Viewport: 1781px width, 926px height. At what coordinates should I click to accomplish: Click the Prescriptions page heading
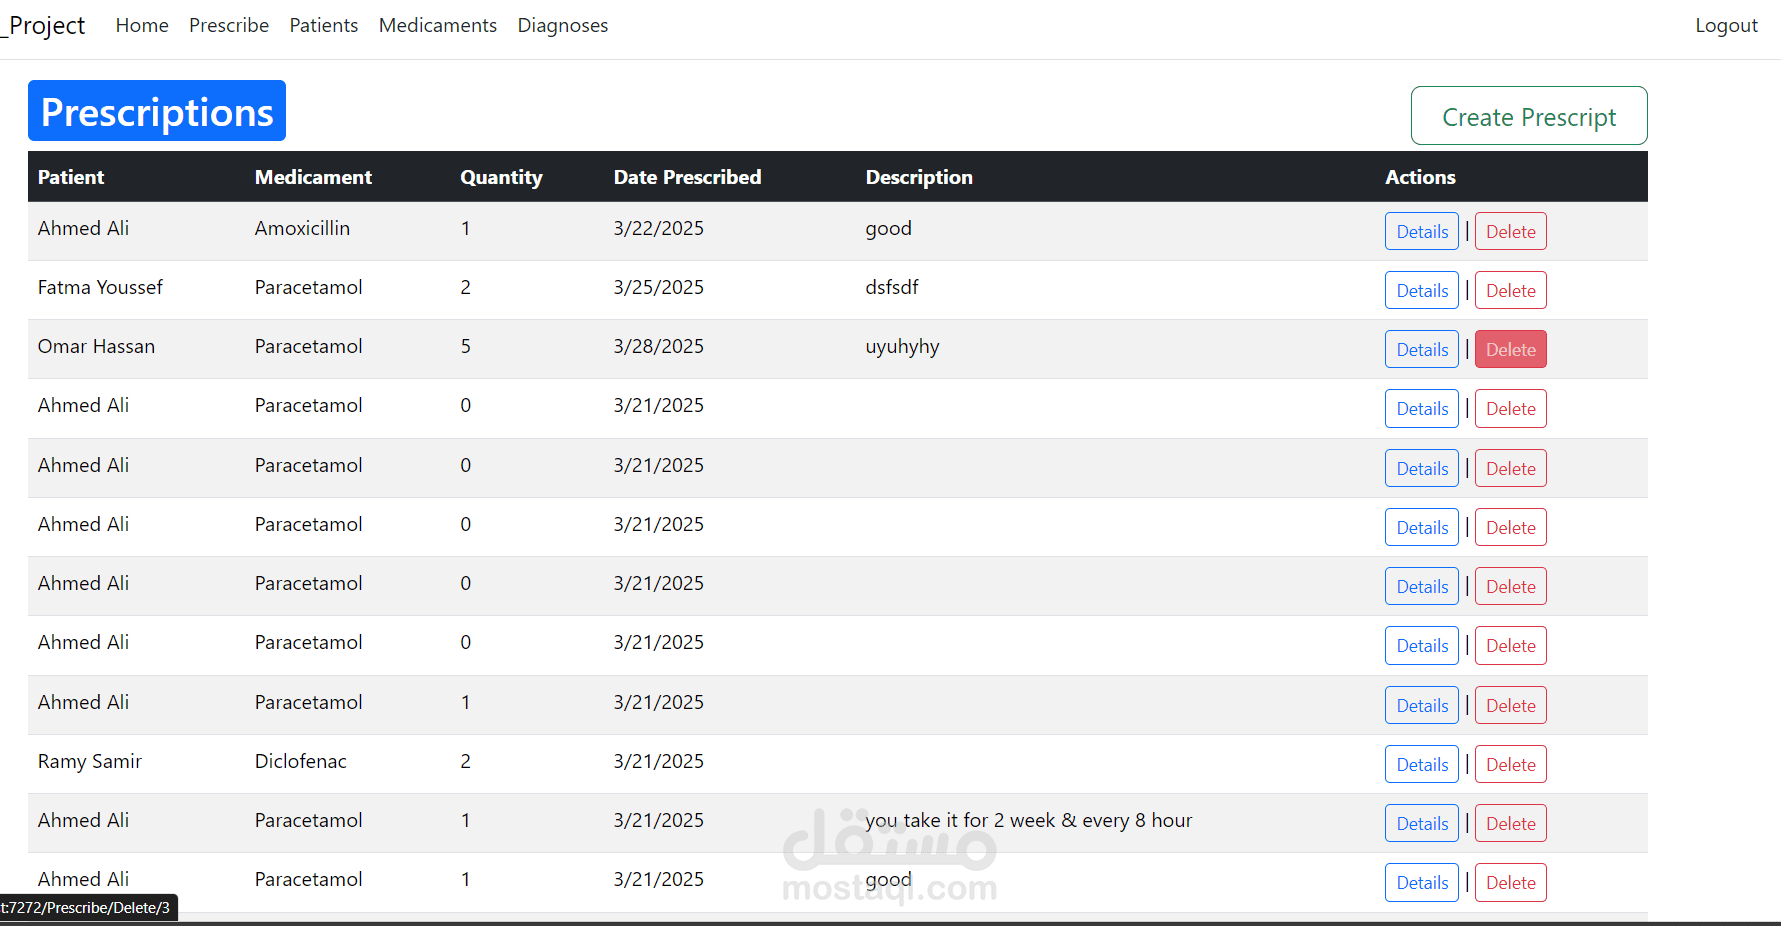coord(157,111)
